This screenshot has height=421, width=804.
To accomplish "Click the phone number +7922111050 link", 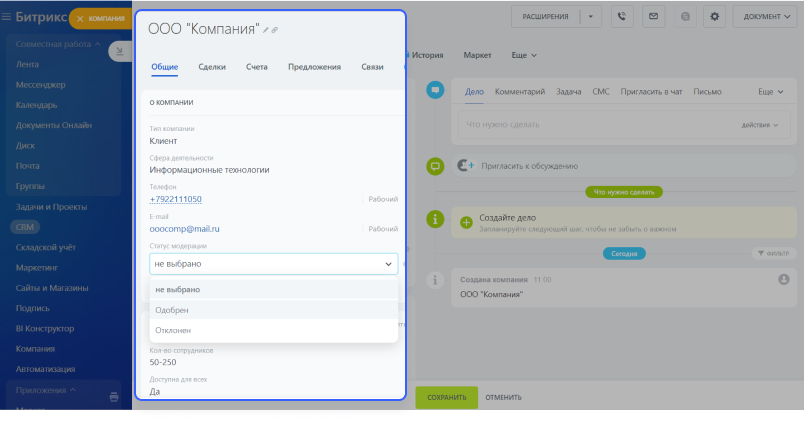I will 175,199.
